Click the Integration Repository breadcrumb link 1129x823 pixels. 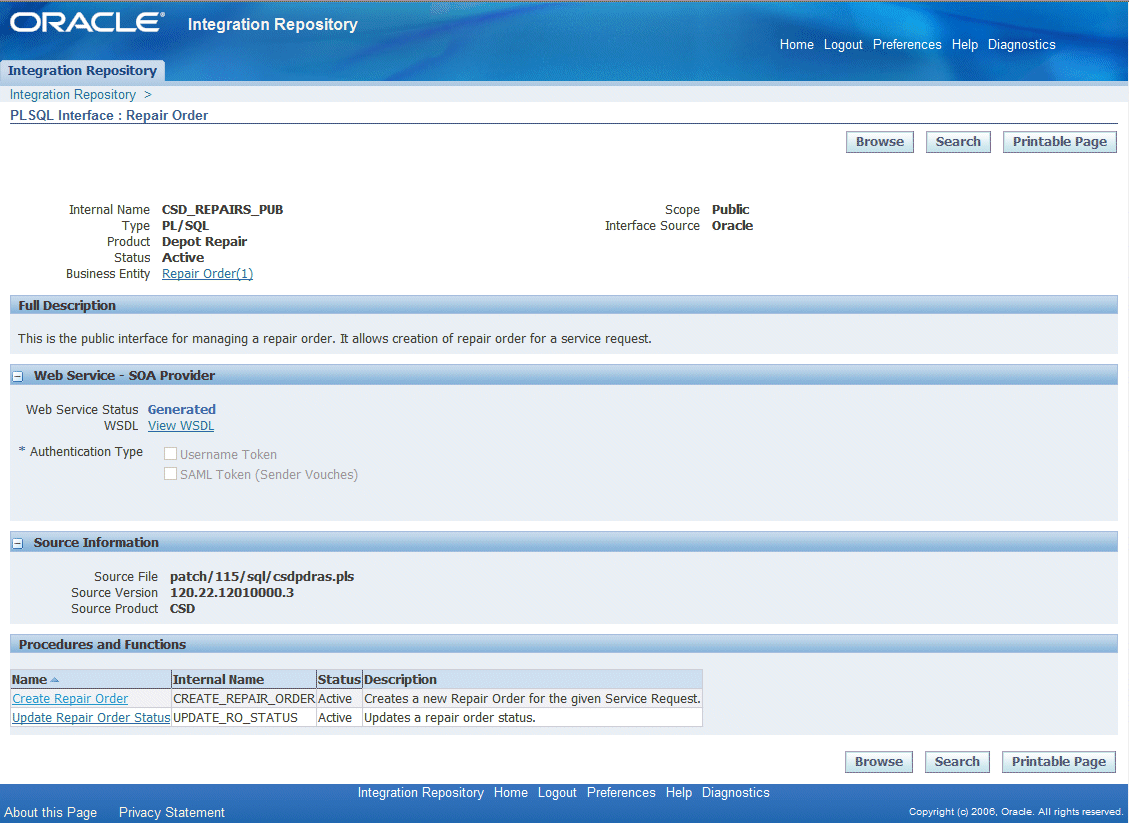point(73,94)
